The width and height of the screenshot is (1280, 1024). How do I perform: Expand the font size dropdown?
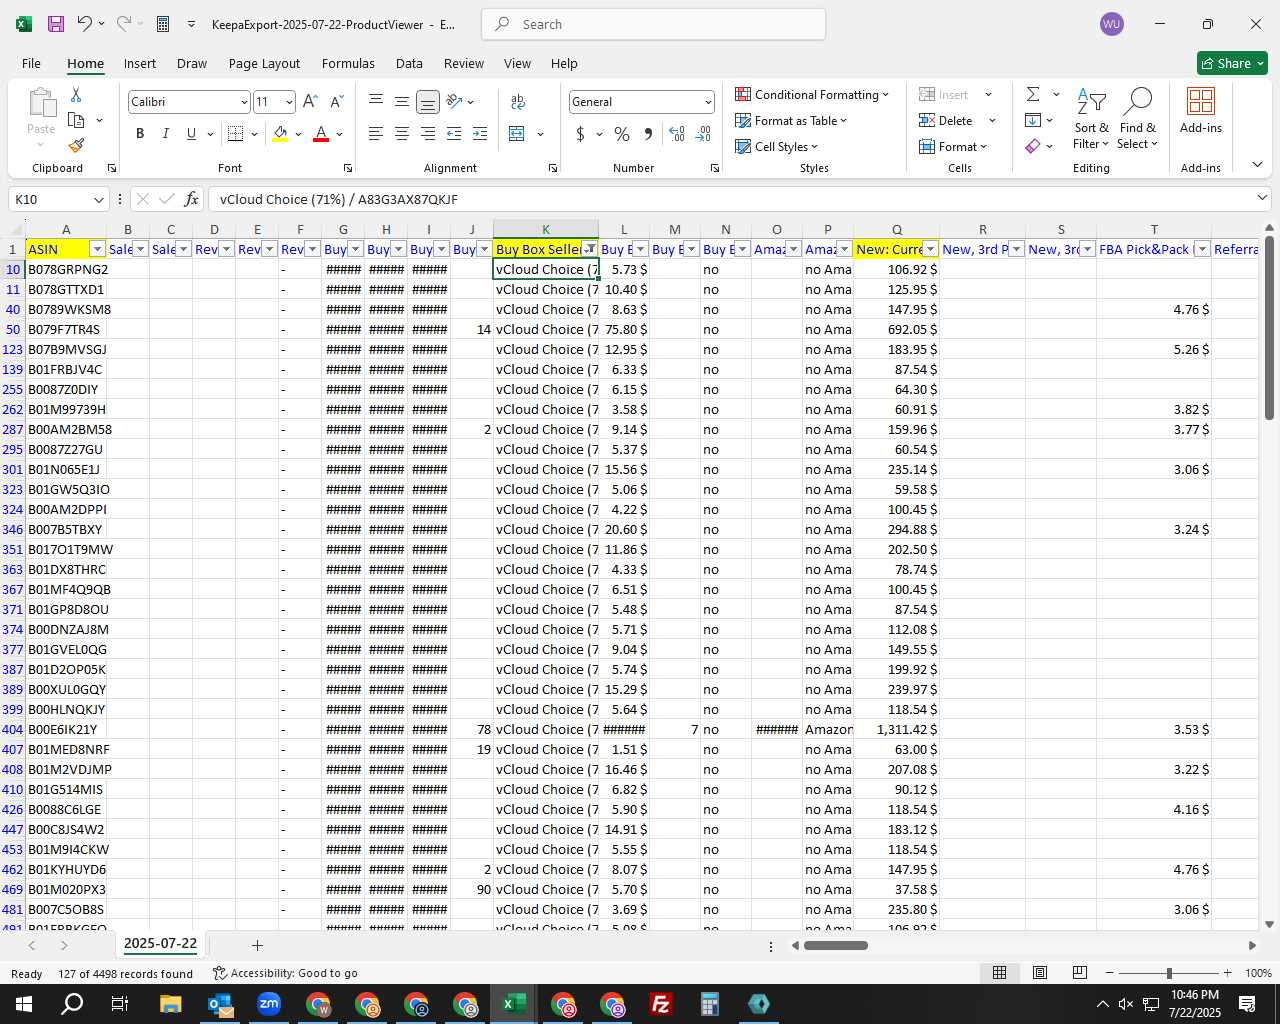(289, 102)
